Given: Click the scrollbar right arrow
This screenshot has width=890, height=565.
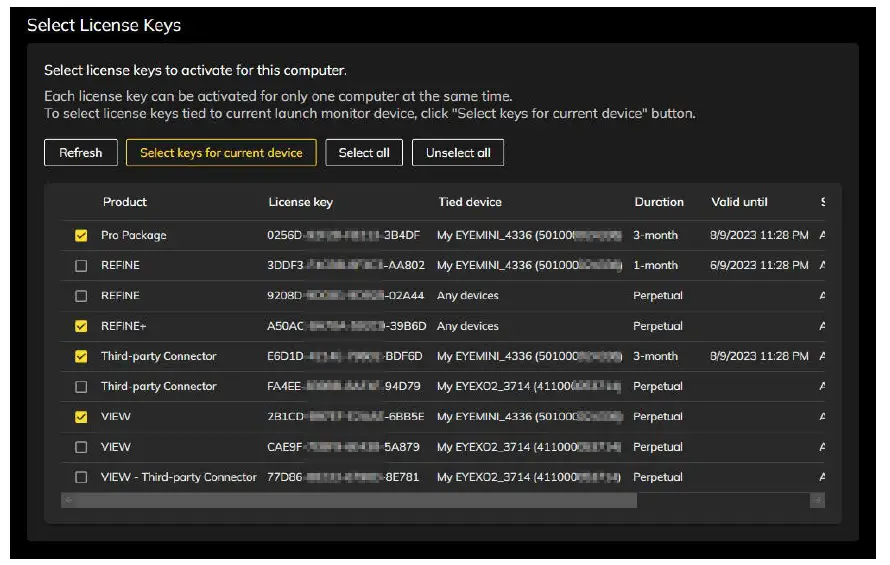Looking at the screenshot, I should 817,500.
